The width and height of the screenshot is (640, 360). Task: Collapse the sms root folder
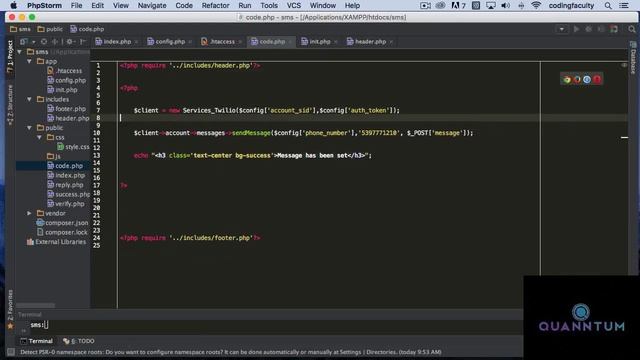20,52
